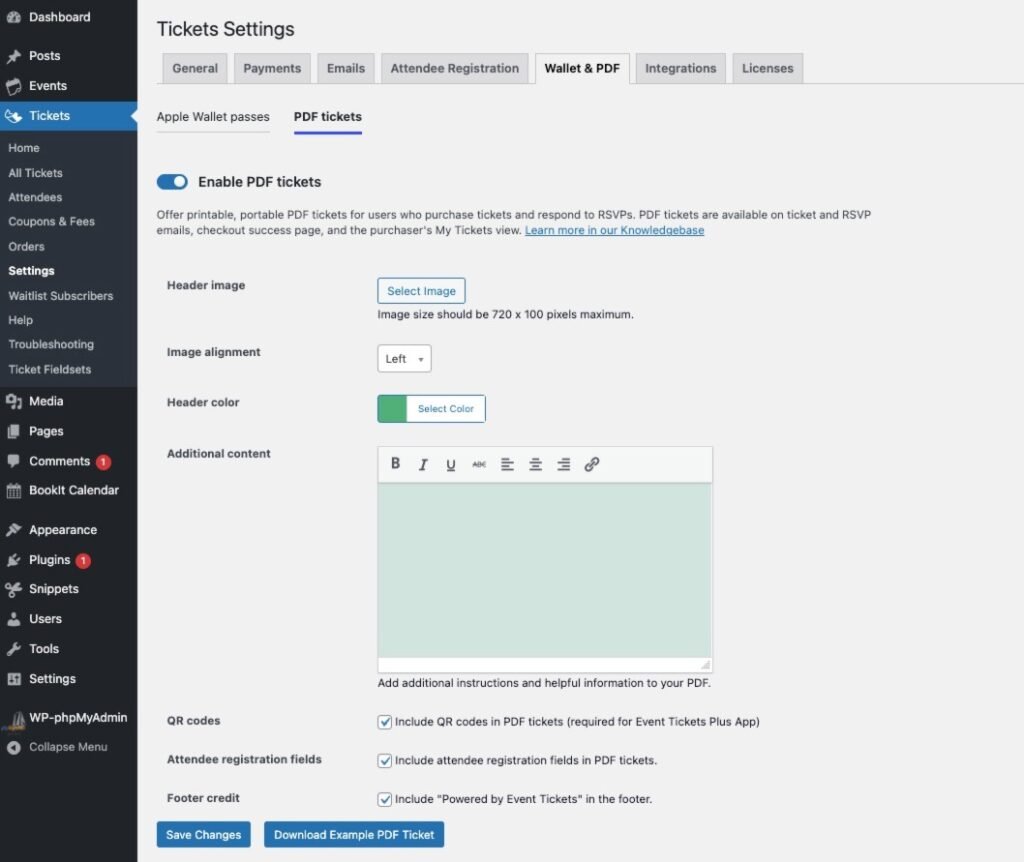Open the Image alignment dropdown
This screenshot has height=862, width=1024.
pyautogui.click(x=404, y=359)
